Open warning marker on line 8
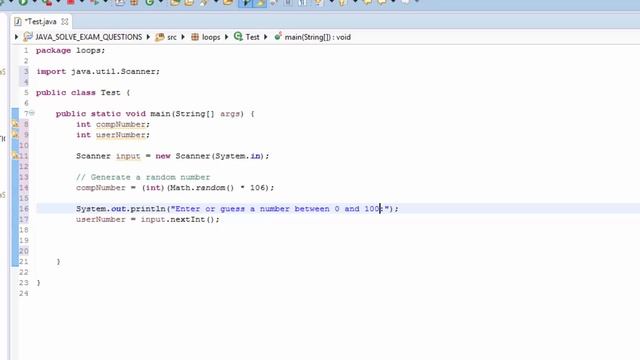 [x=15, y=124]
